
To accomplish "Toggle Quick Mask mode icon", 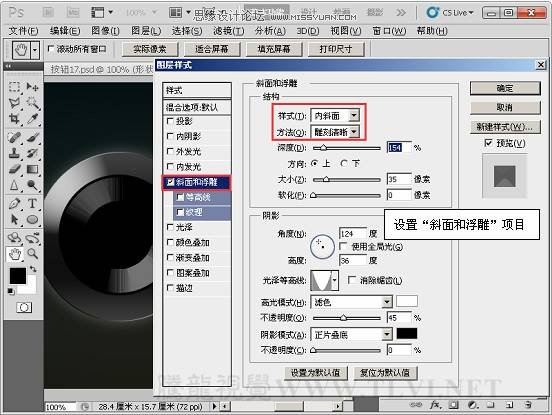I will (24, 308).
